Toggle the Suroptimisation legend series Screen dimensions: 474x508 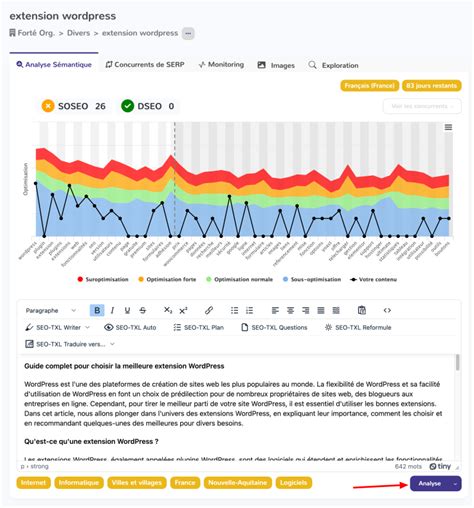(103, 279)
